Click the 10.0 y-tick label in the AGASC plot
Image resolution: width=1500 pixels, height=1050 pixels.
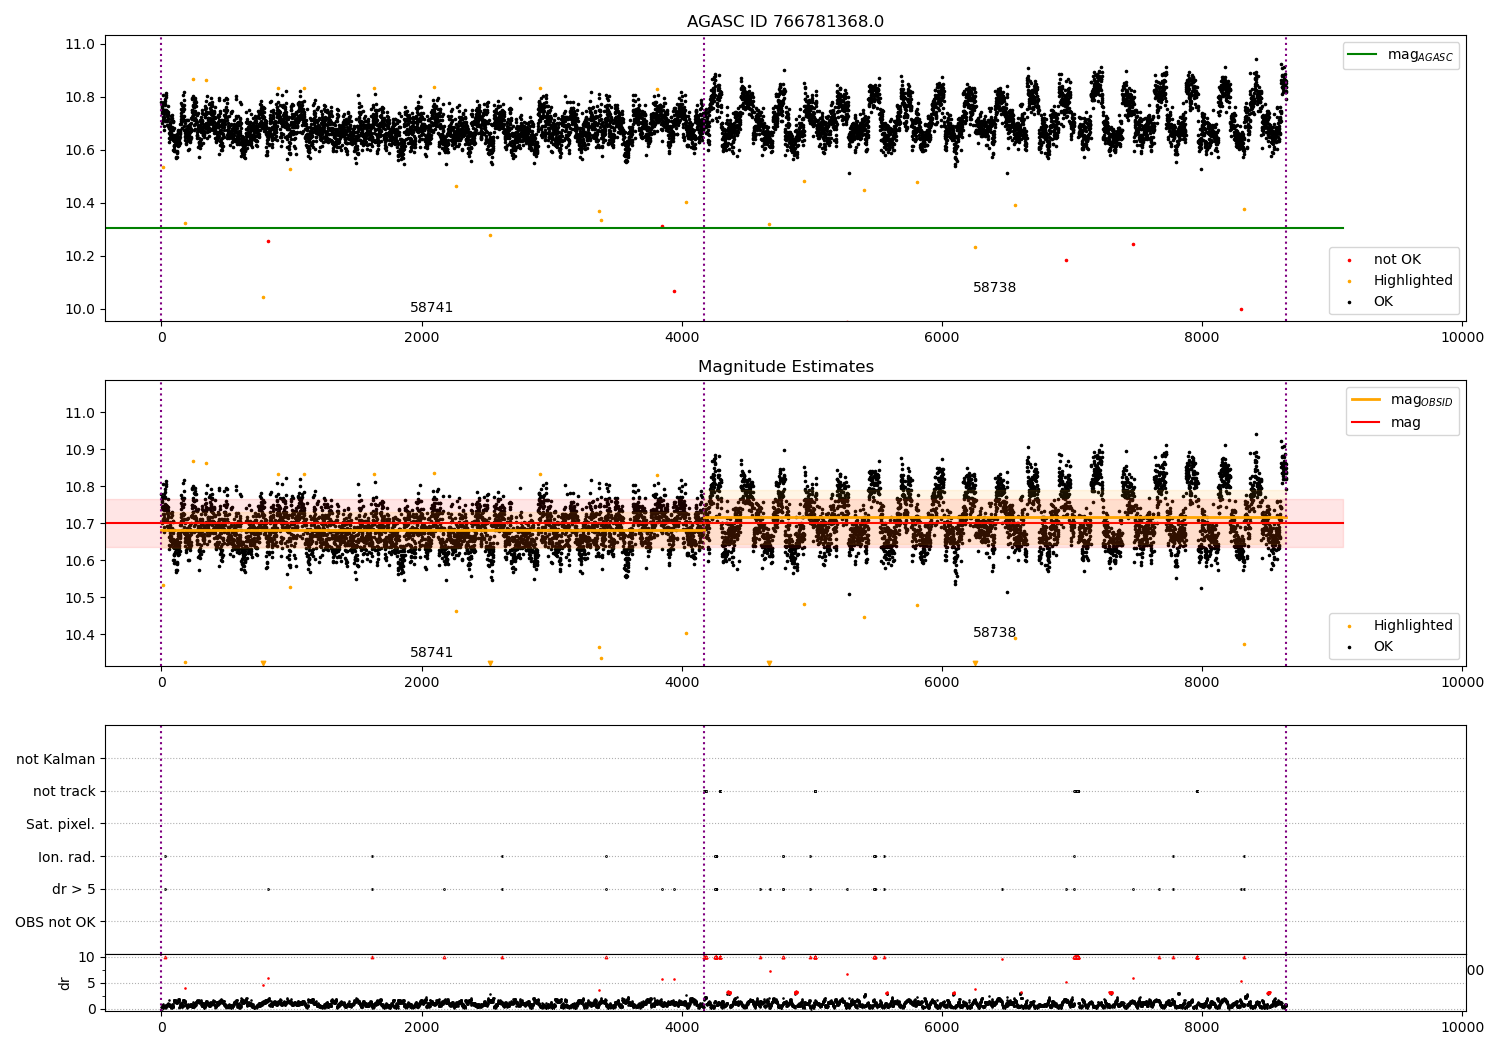point(80,310)
